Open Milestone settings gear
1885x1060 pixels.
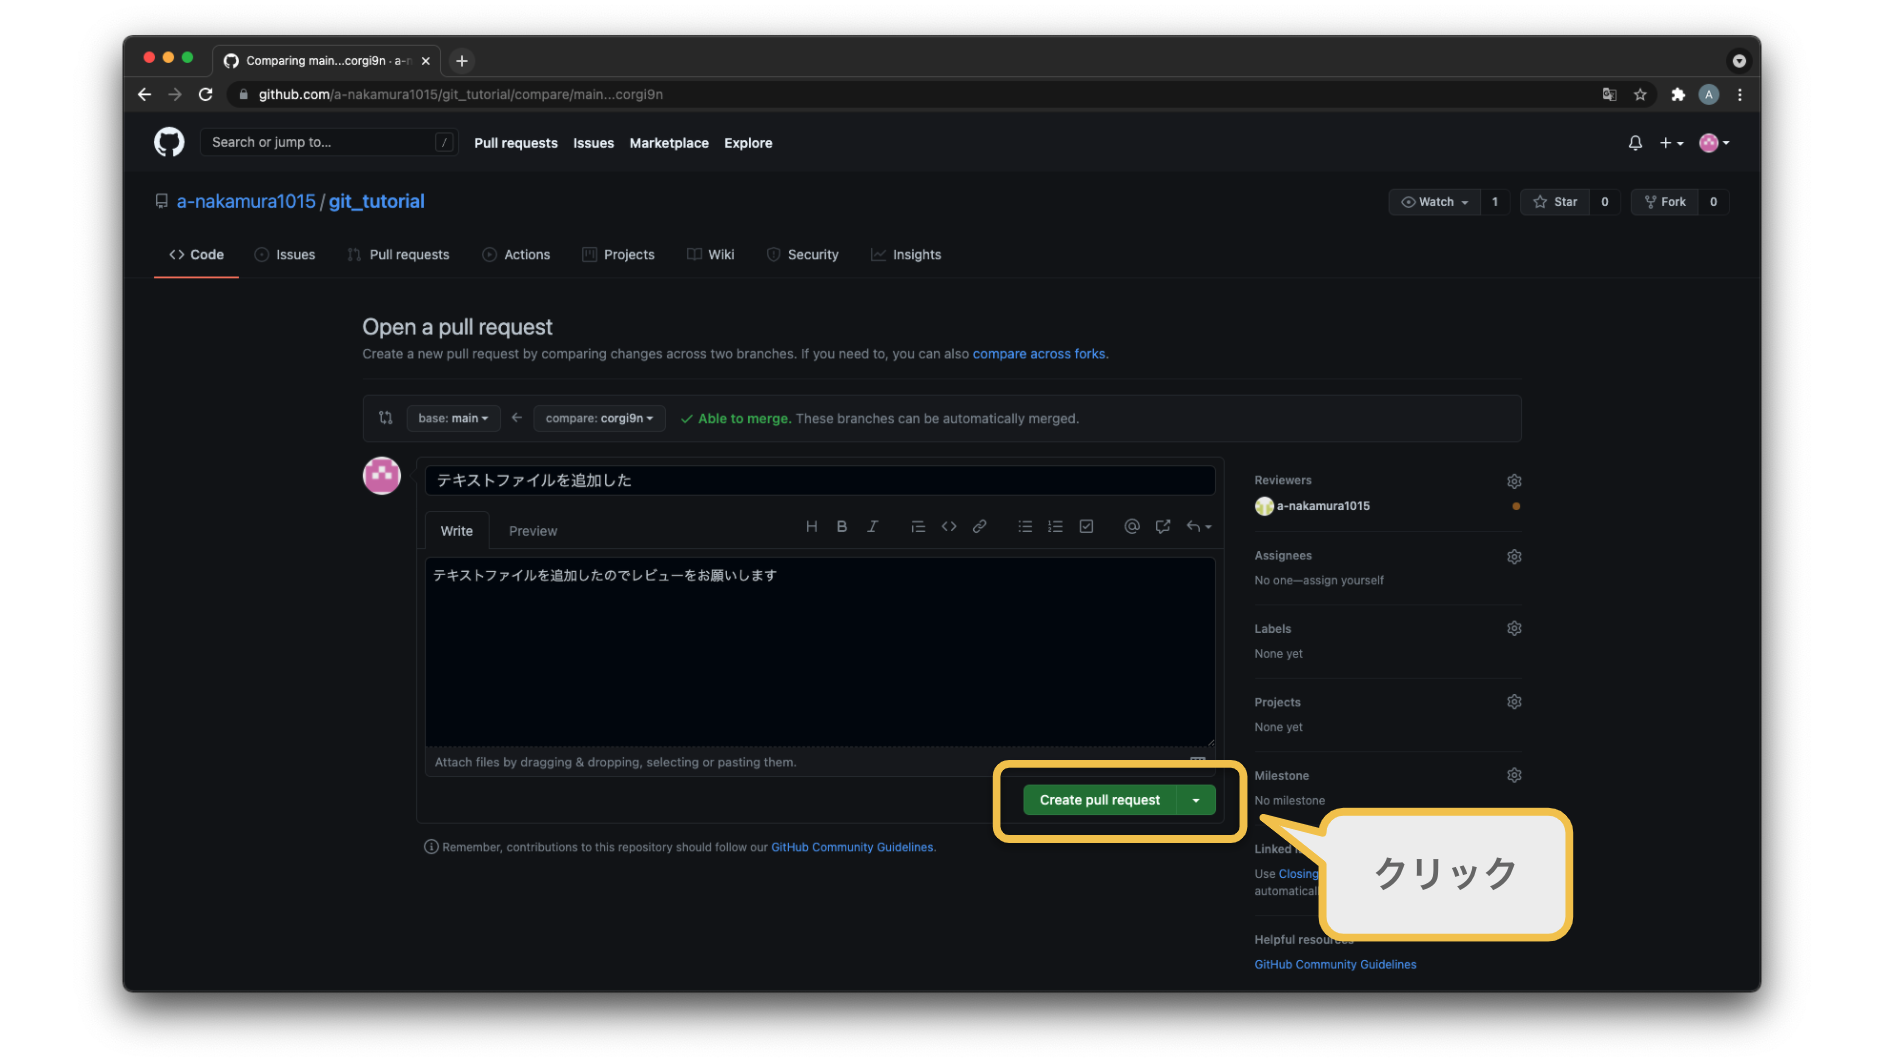[1514, 775]
